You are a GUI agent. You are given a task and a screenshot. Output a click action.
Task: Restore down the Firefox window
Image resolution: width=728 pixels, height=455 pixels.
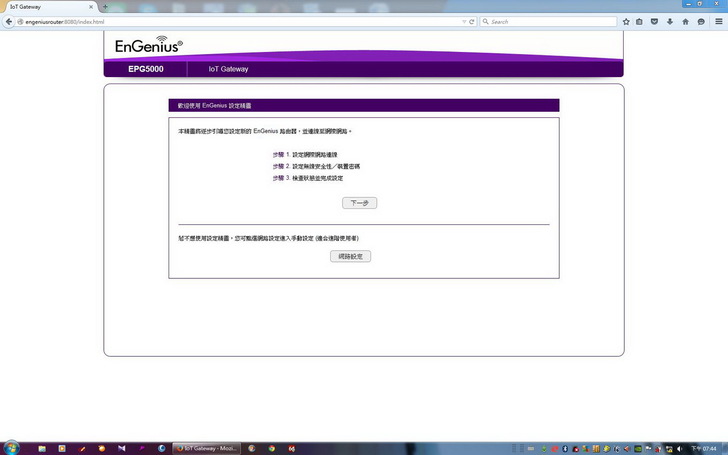(x=700, y=4)
